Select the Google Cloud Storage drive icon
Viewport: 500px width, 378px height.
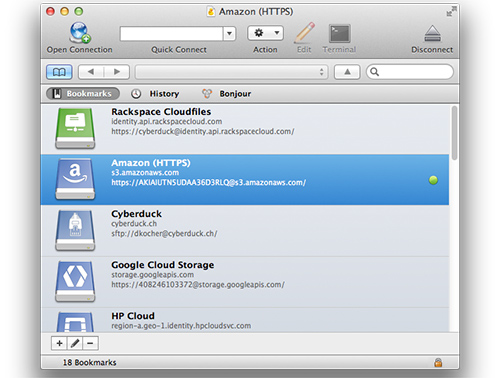(75, 282)
